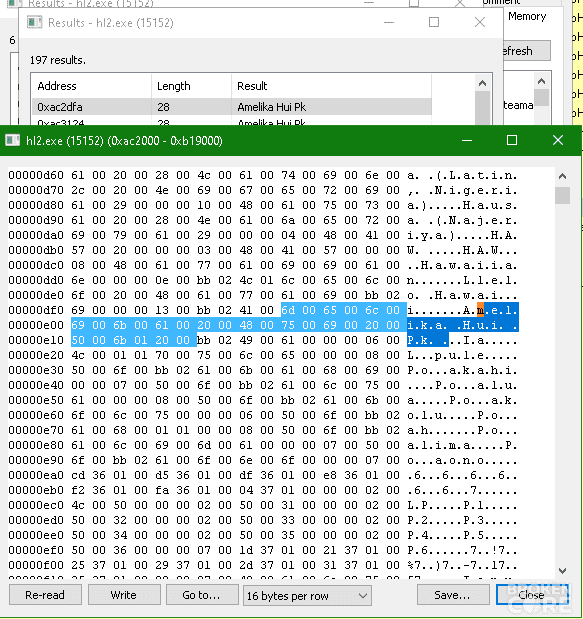Click the results list scroll up arrow
The height and width of the screenshot is (619, 583).
click(x=482, y=83)
